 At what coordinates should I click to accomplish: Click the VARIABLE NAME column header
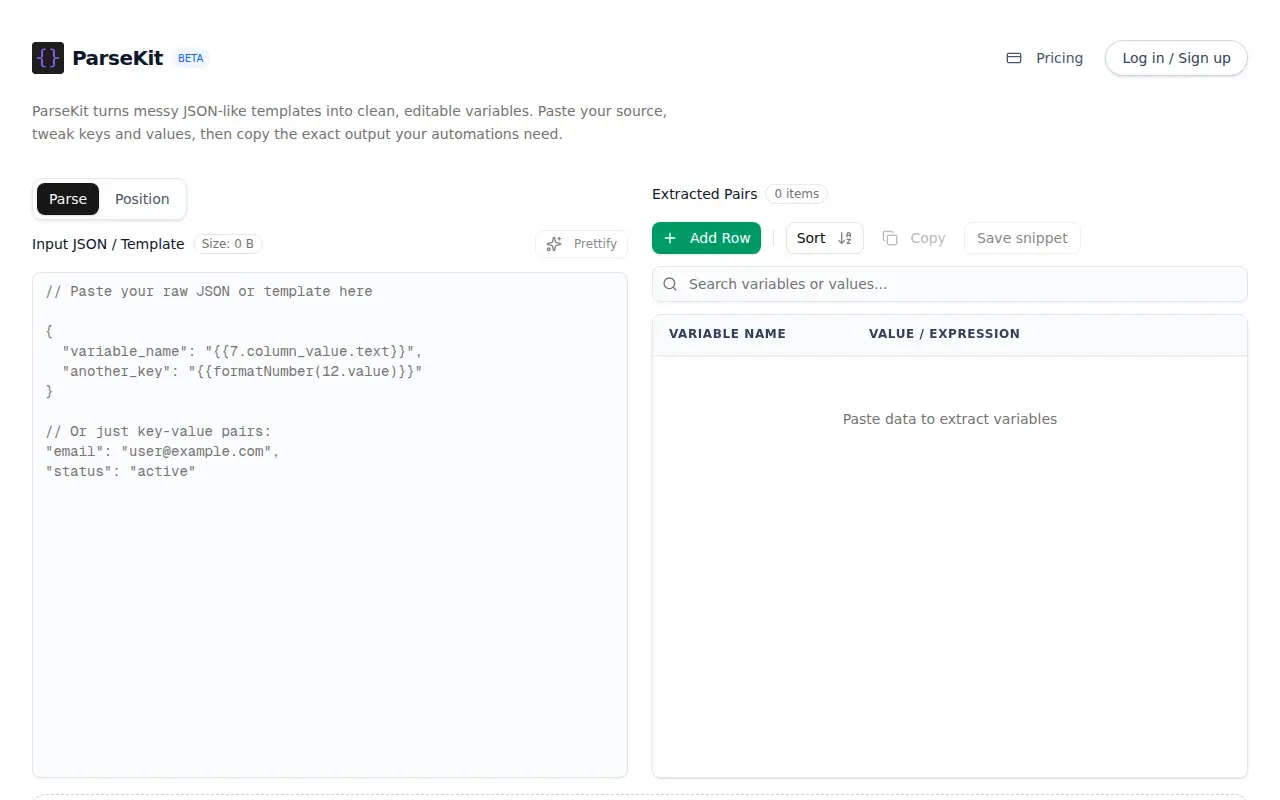[x=727, y=334]
